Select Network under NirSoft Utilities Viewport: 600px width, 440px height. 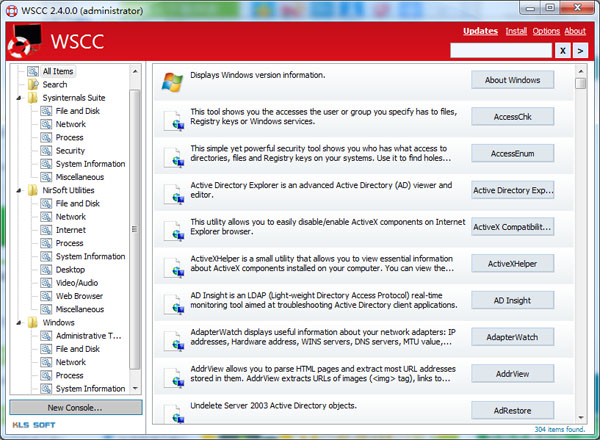71,217
